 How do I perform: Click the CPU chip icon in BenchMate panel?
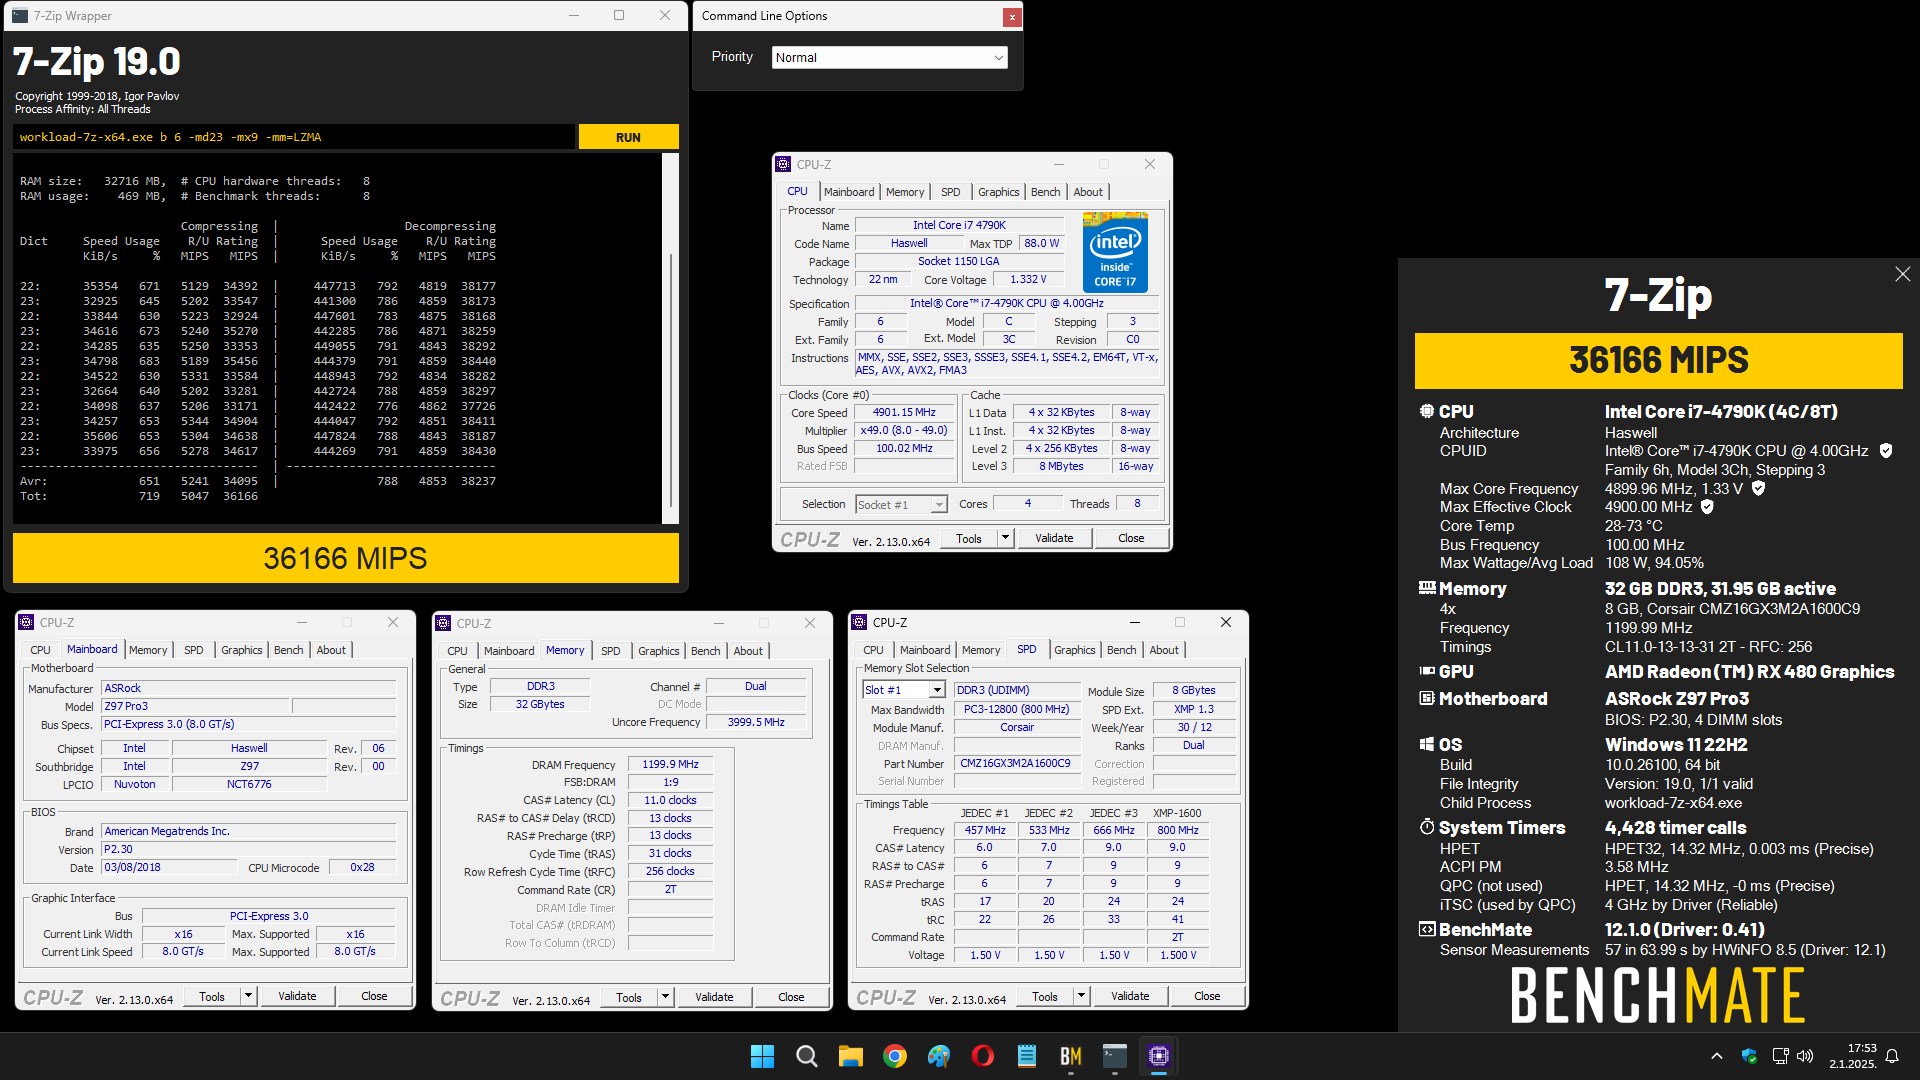tap(1427, 411)
